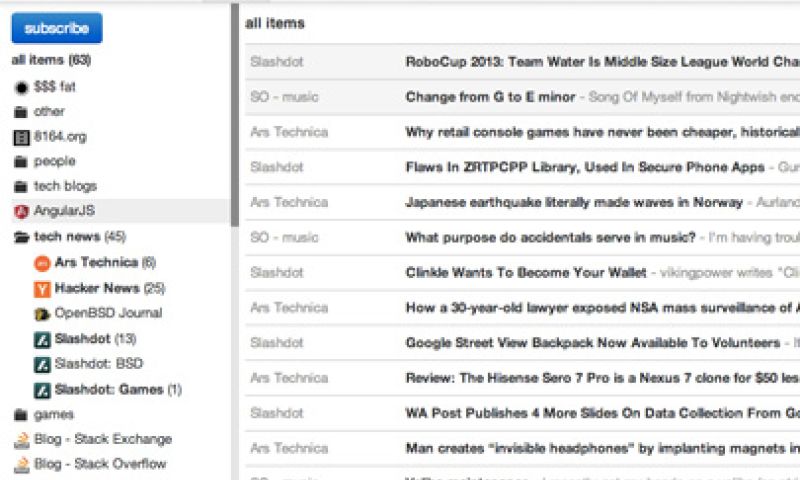Open 'What purpose do accidentals serve' item
This screenshot has width=800, height=480.
point(551,238)
